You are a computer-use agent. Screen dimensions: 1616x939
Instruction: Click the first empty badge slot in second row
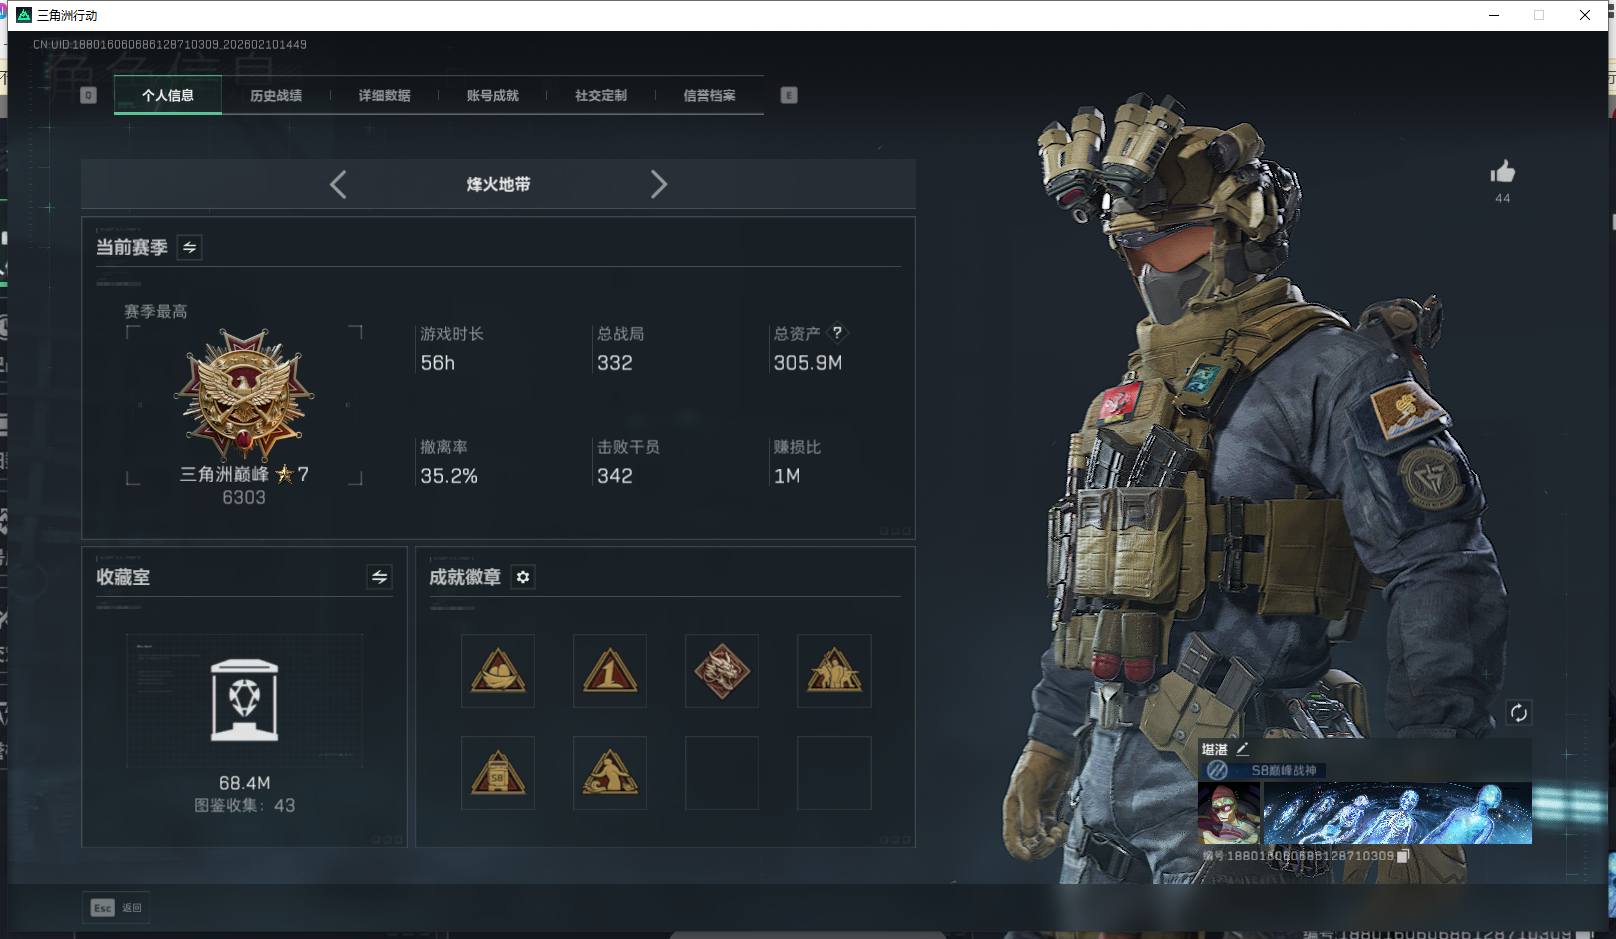coord(722,773)
